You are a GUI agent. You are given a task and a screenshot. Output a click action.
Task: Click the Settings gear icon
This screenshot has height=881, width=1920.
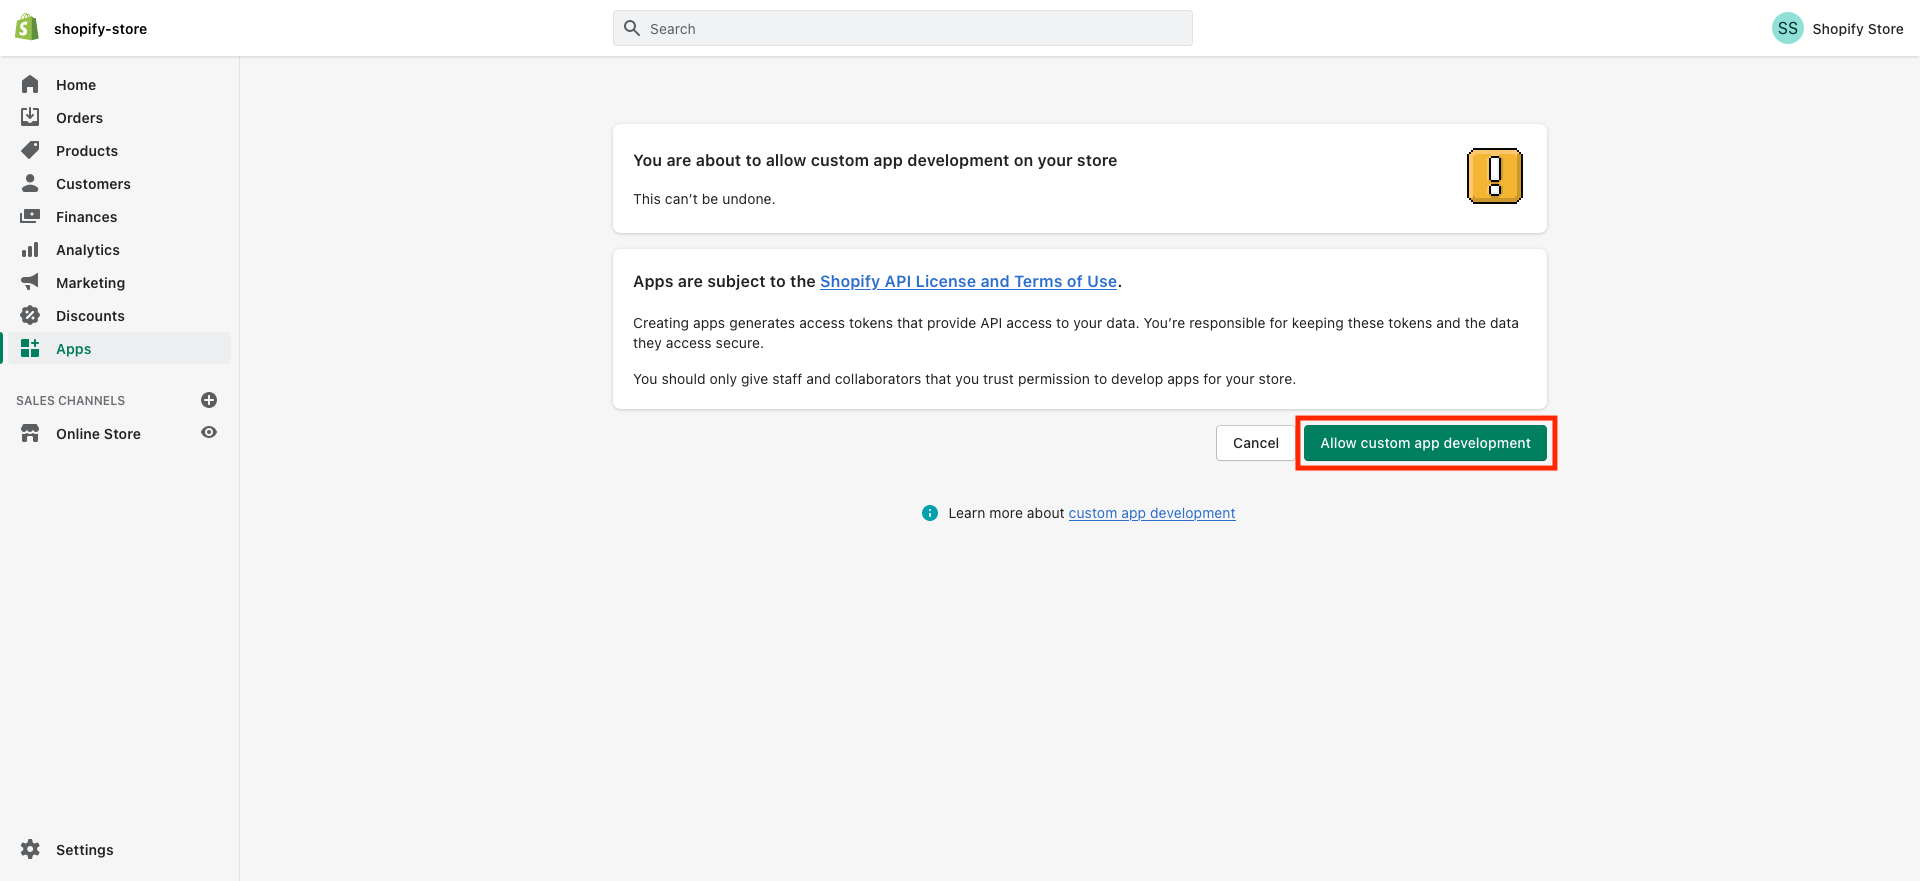coord(30,849)
